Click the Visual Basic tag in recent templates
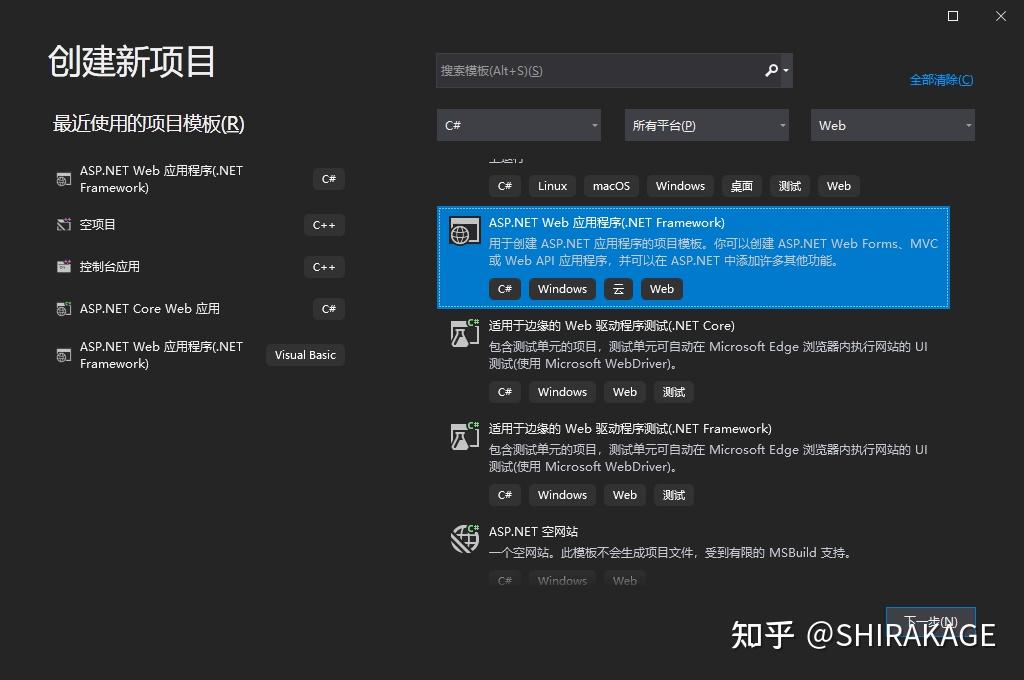Image resolution: width=1024 pixels, height=680 pixels. point(305,355)
